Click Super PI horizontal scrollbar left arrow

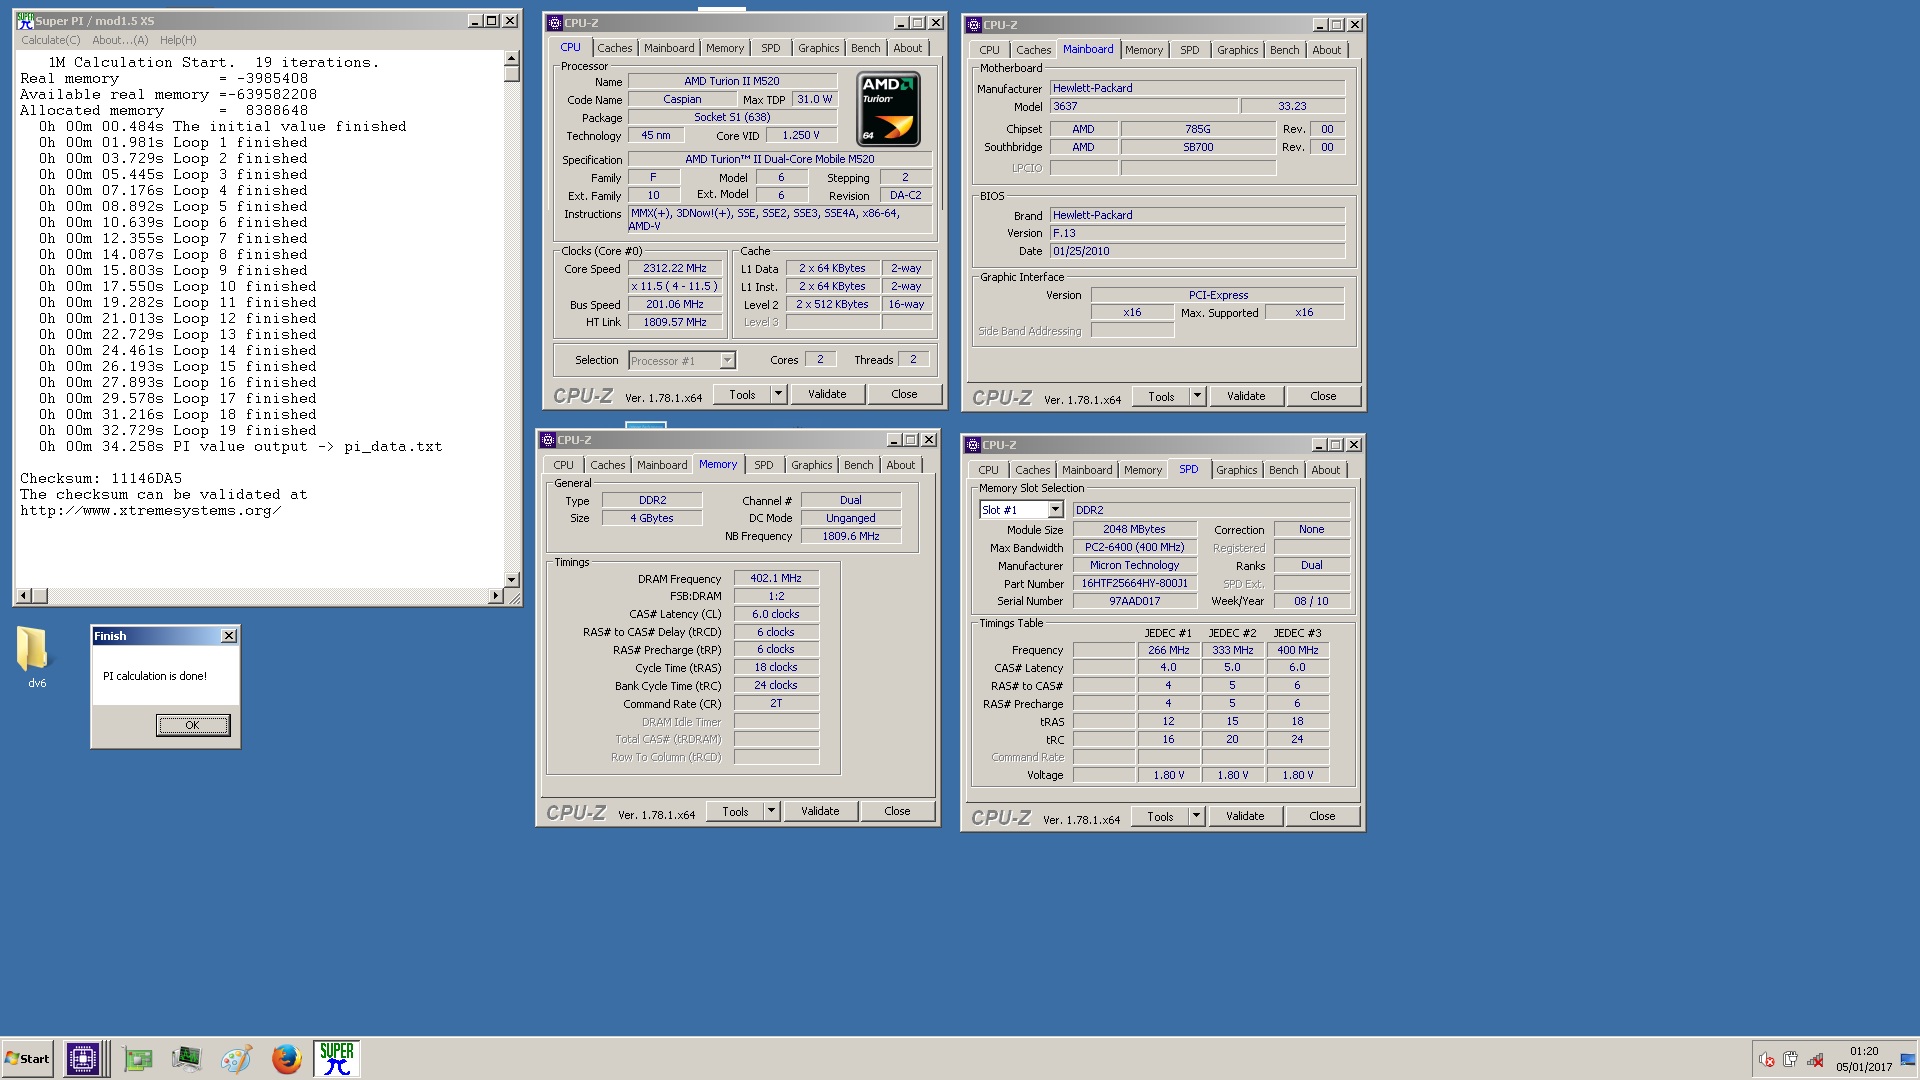24,596
